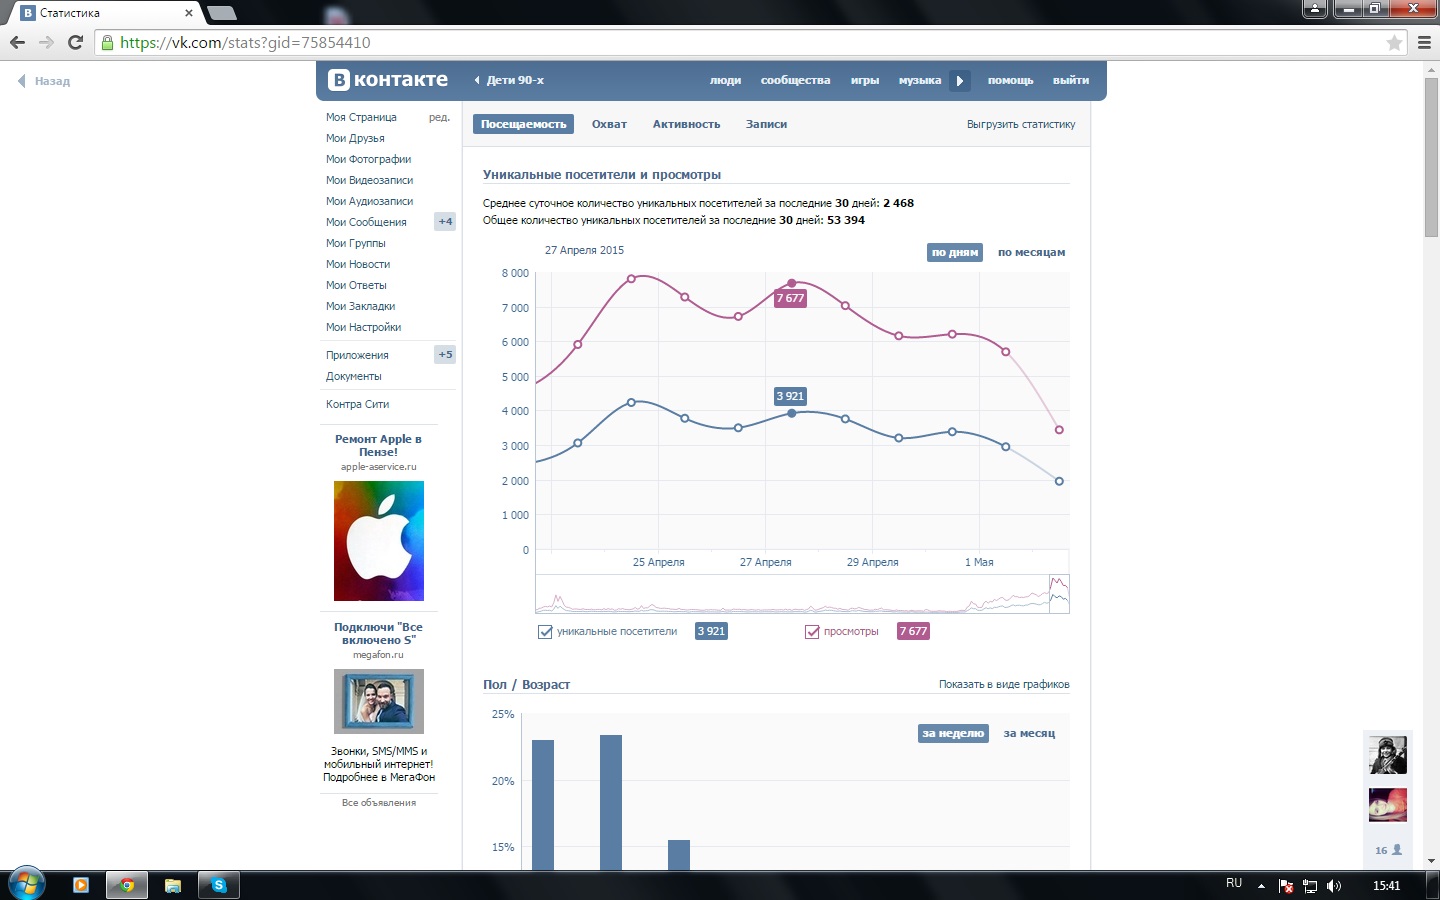Open Мои Новости in sidebar
Screen dimensions: 1440x900
(x=358, y=264)
